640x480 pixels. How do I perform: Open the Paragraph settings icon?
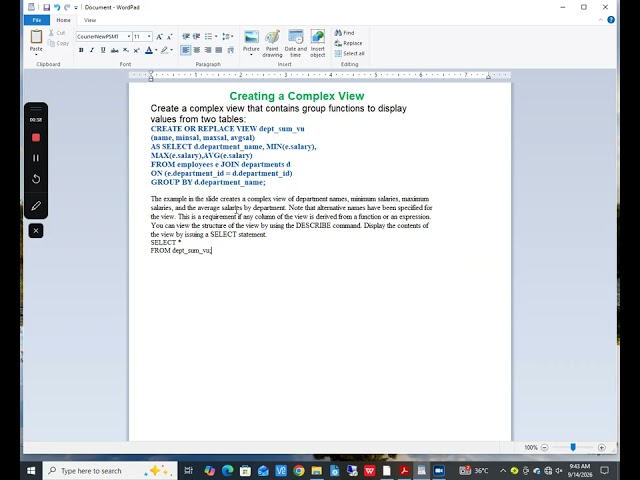tap(231, 50)
